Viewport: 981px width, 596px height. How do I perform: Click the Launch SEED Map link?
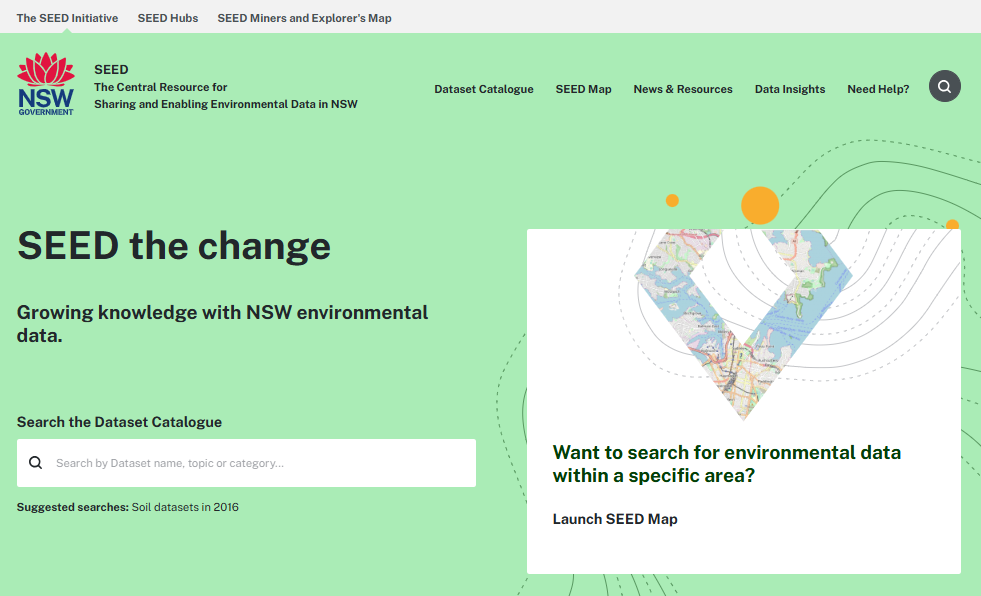tap(615, 519)
